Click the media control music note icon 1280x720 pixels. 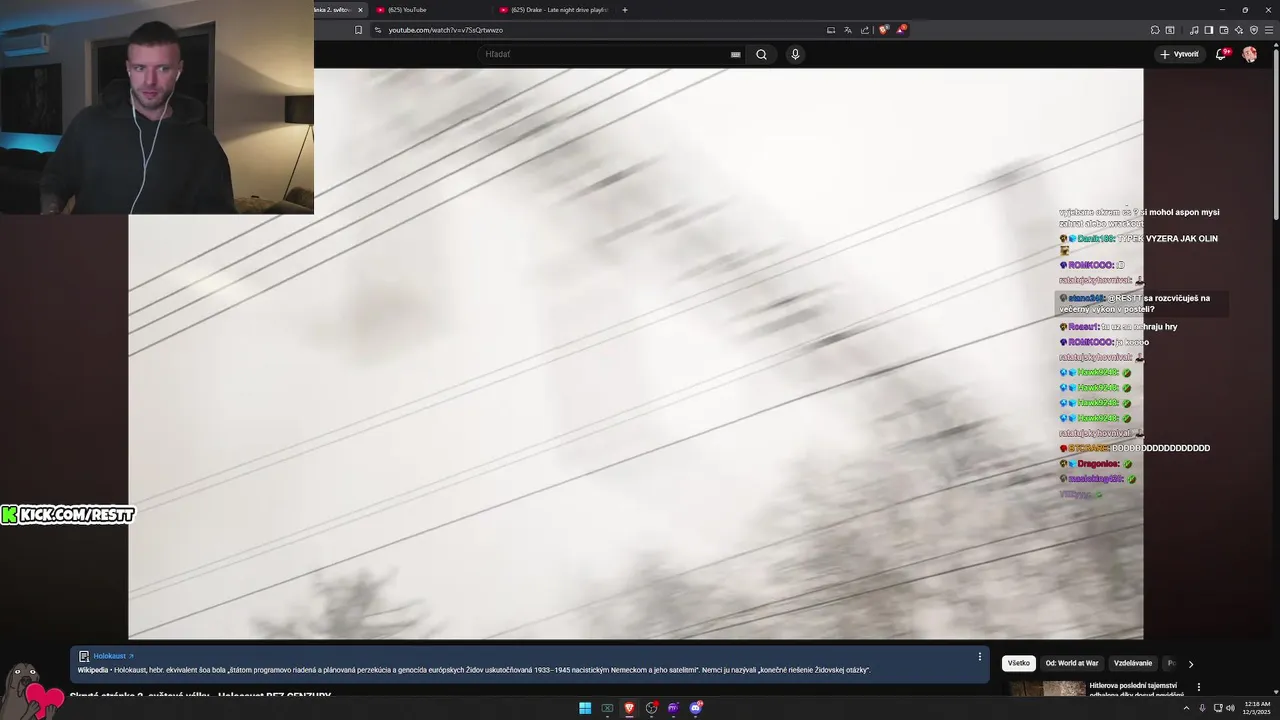point(1194,30)
